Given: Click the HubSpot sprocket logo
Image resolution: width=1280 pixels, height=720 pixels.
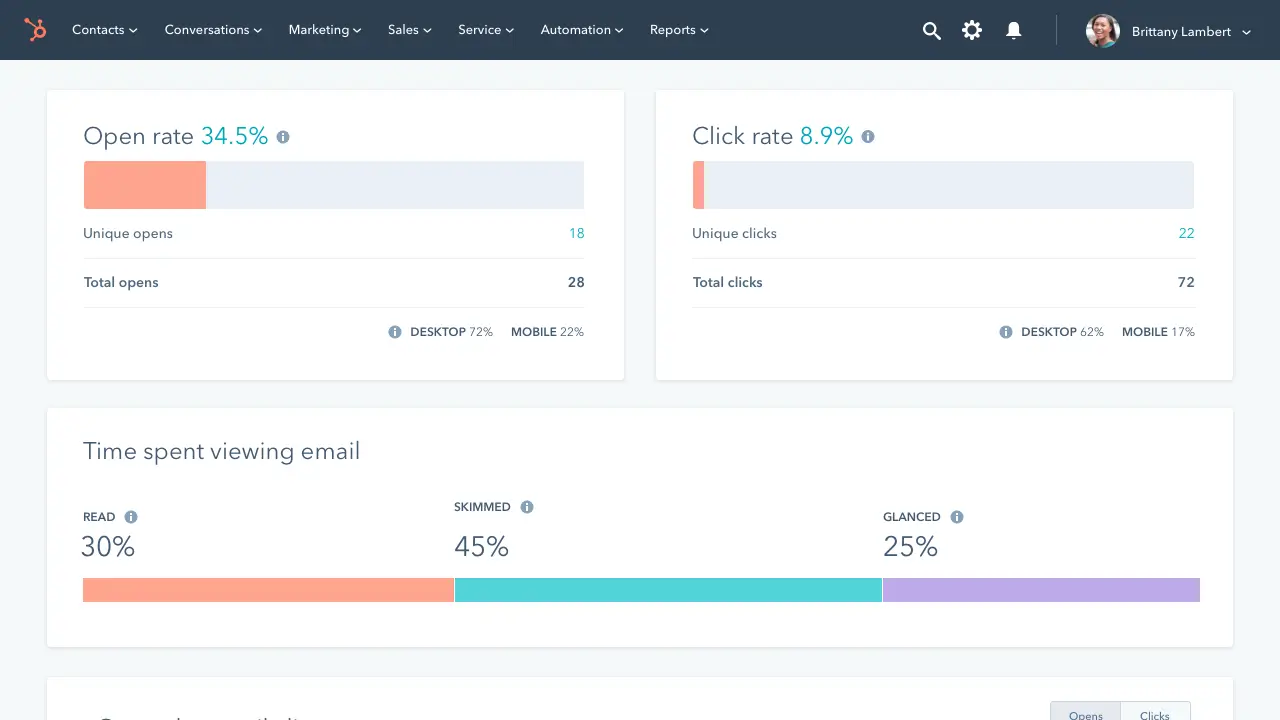Looking at the screenshot, I should [x=36, y=30].
